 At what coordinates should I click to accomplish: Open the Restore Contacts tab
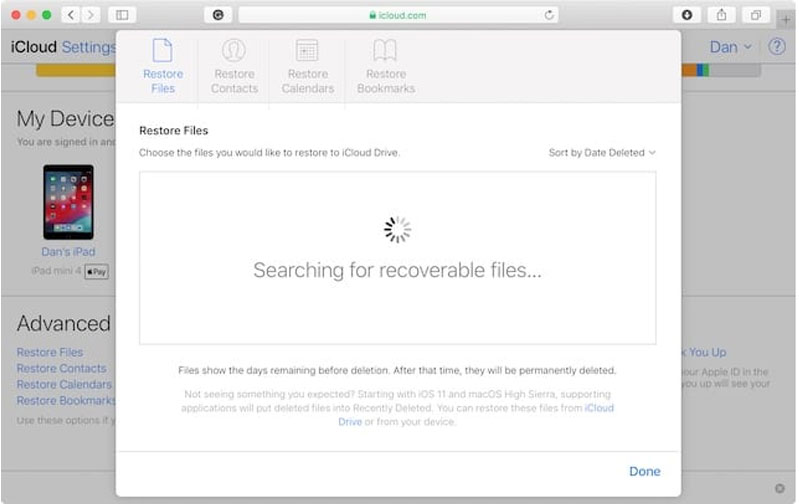click(x=234, y=66)
